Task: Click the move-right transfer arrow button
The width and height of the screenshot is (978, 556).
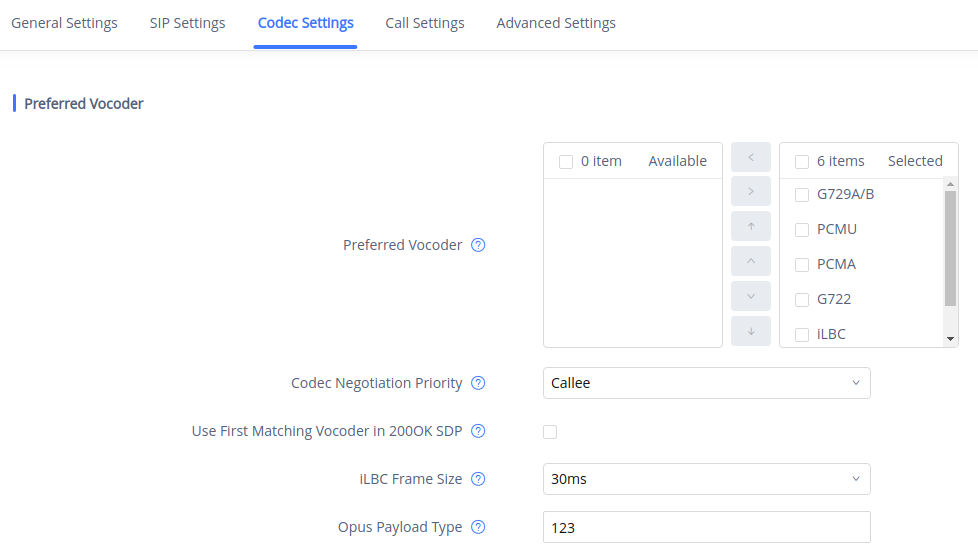Action: (751, 191)
